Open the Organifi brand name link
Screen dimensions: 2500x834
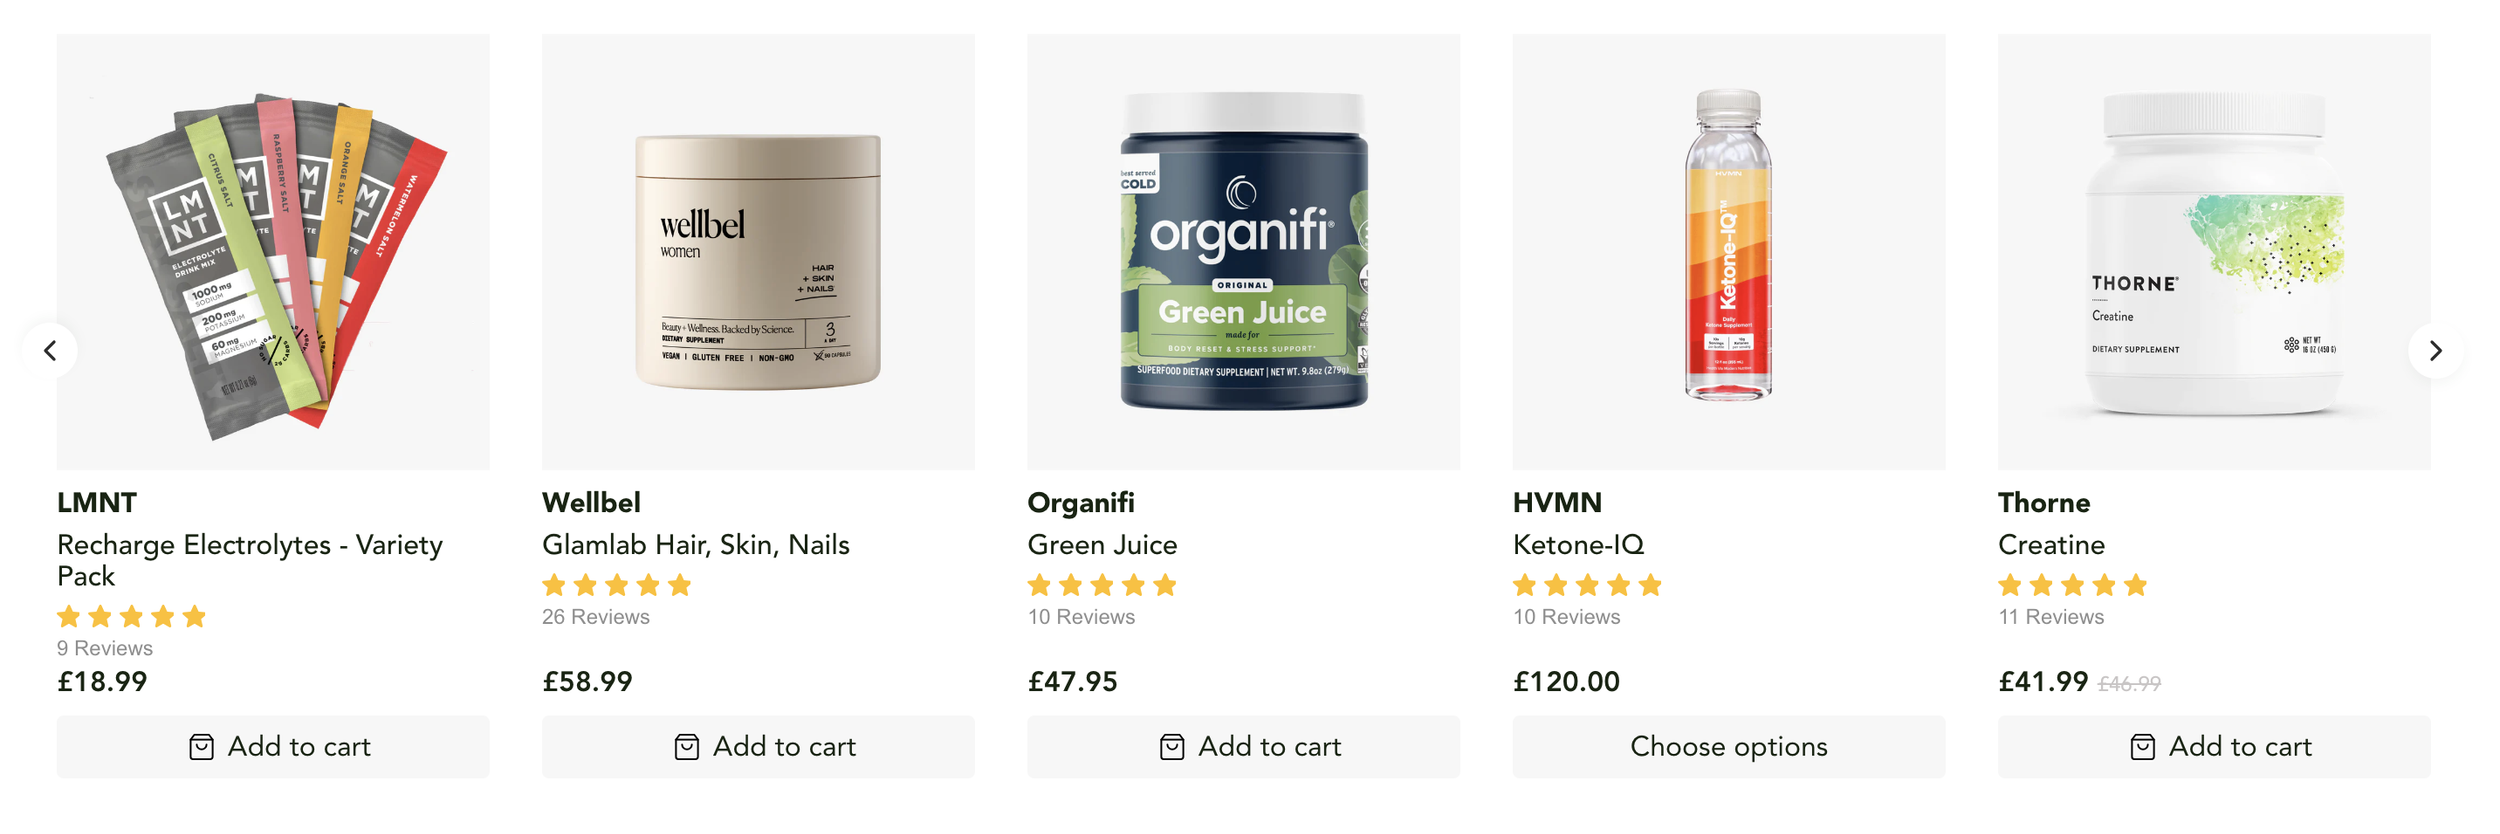(1080, 502)
